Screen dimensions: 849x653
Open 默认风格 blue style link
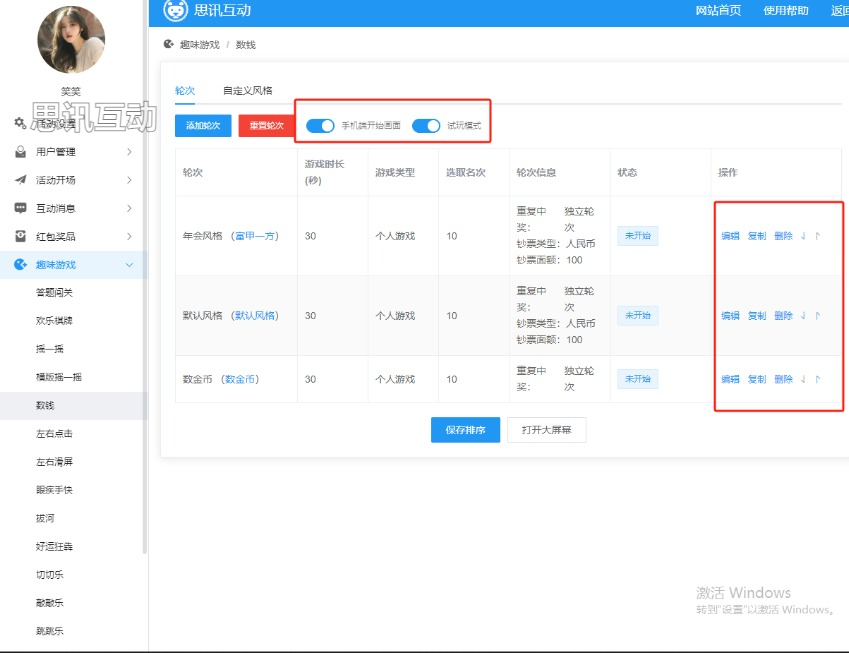coord(254,315)
